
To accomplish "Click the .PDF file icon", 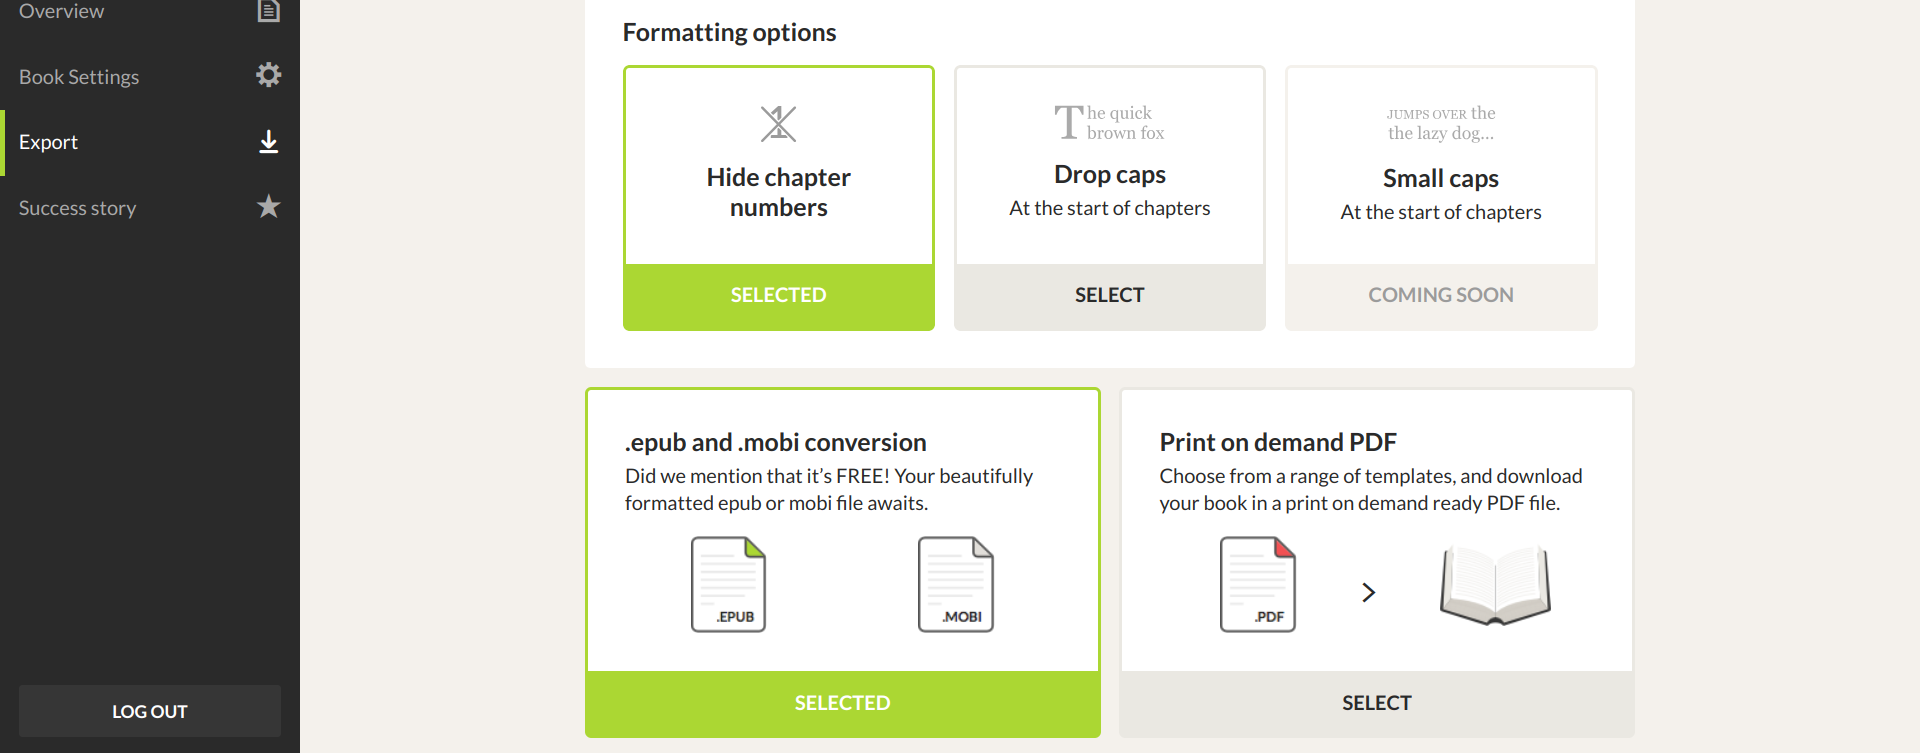I will pos(1258,585).
